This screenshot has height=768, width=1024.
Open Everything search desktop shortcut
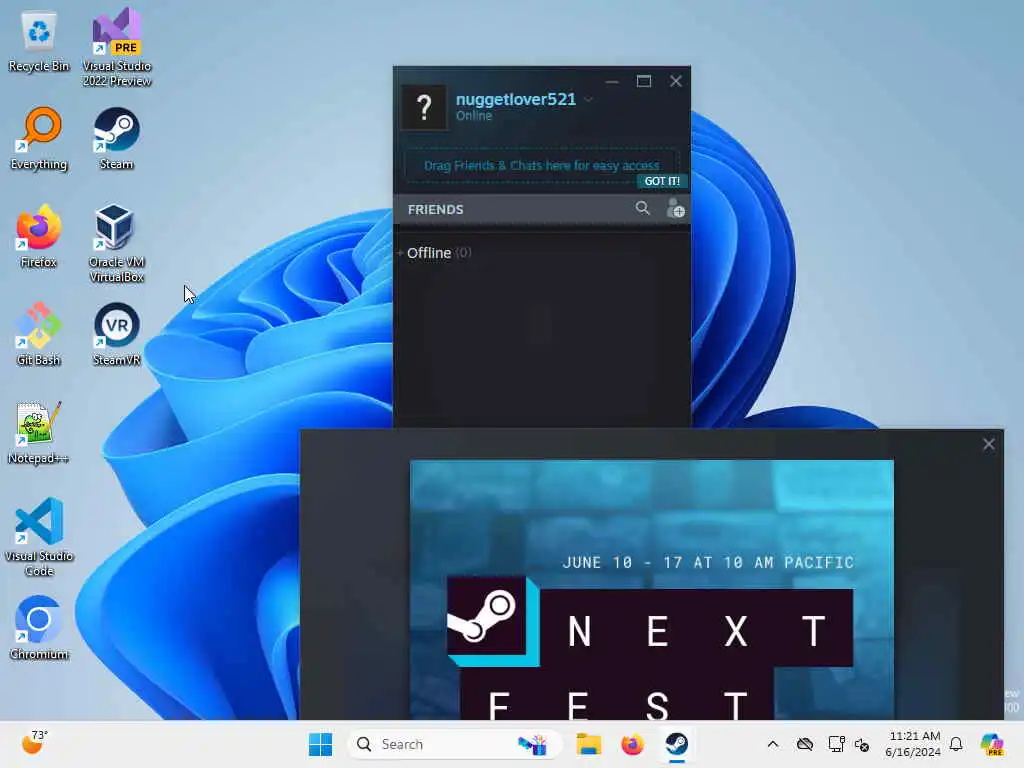point(39,138)
